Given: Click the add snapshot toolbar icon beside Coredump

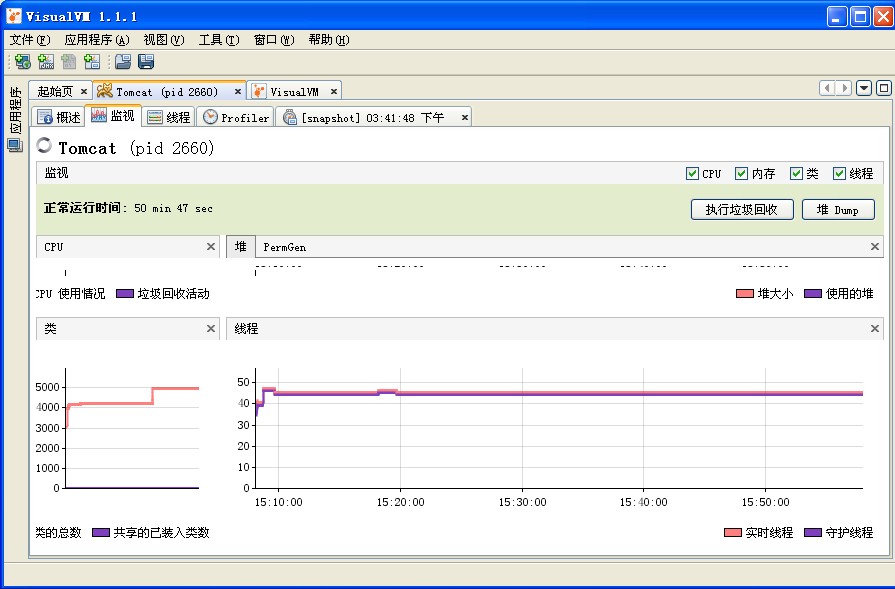Looking at the screenshot, I should (x=92, y=62).
